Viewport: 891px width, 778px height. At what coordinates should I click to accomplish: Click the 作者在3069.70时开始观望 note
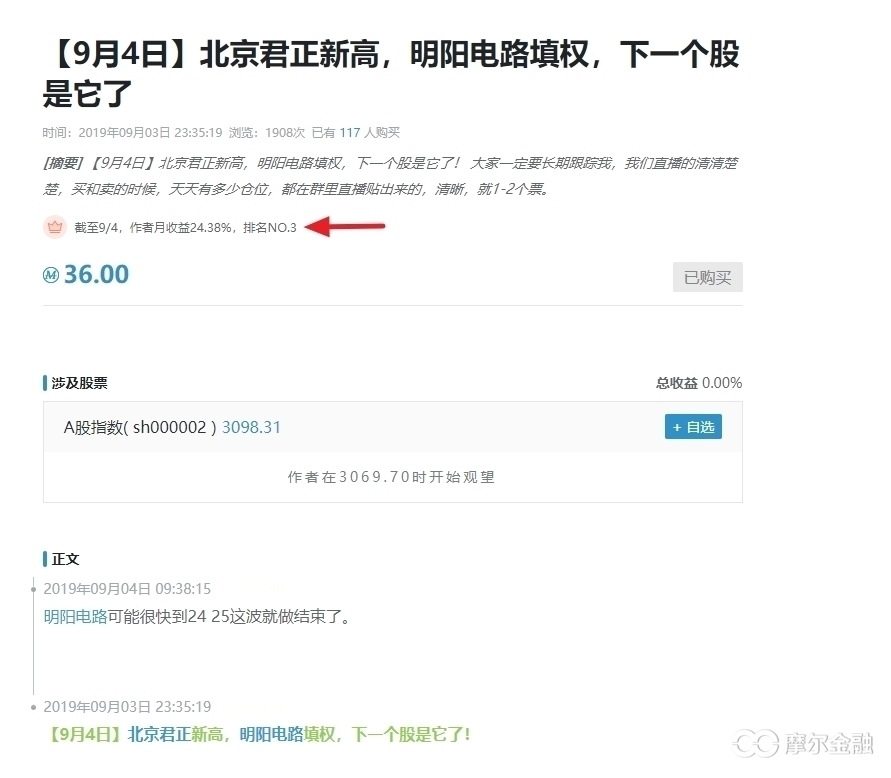[391, 477]
